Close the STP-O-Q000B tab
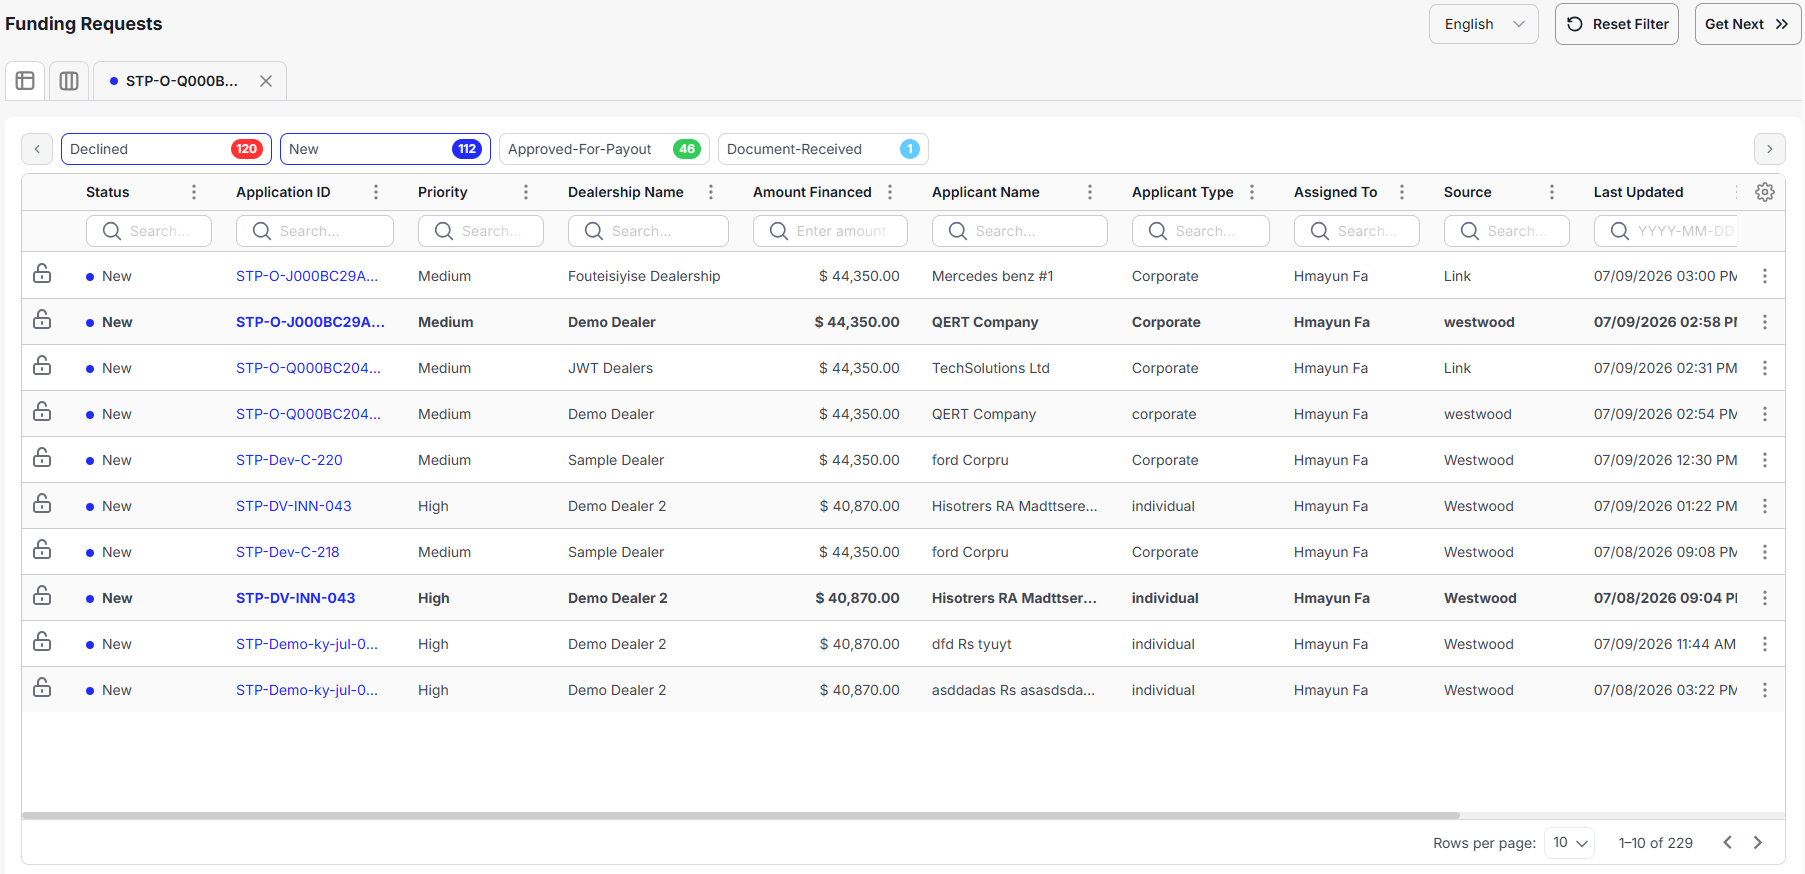Viewport: 1805px width, 874px height. click(266, 81)
